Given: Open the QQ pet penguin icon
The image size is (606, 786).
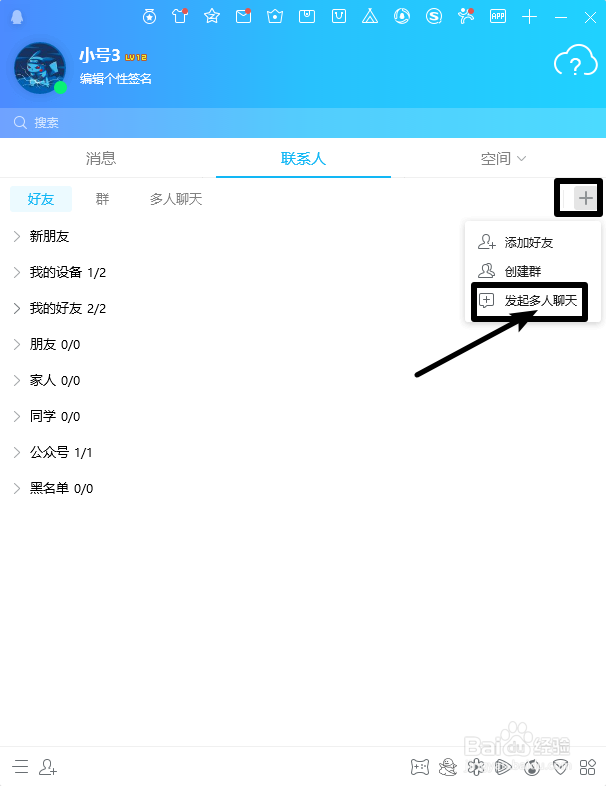Looking at the screenshot, I should pyautogui.click(x=448, y=766).
